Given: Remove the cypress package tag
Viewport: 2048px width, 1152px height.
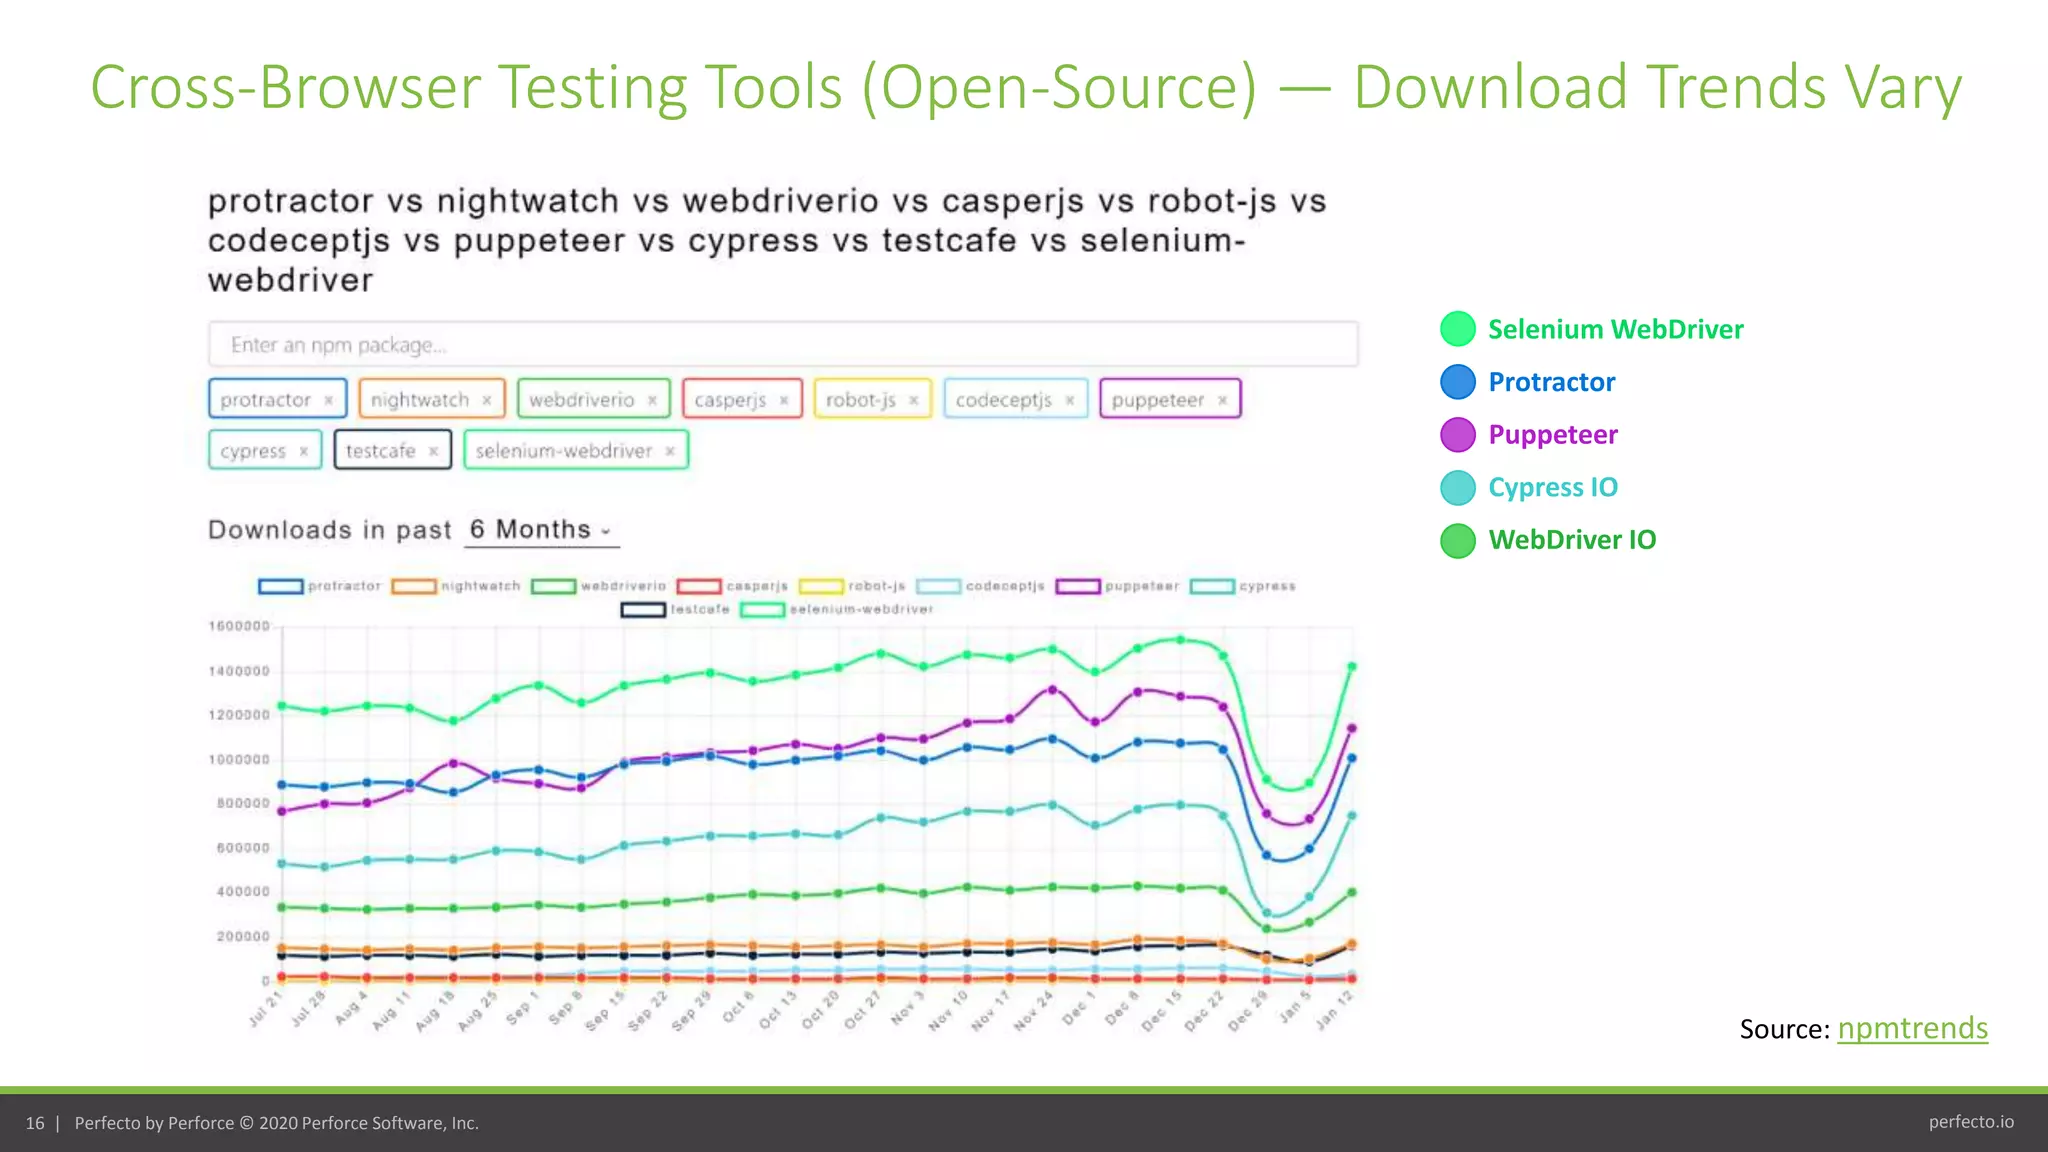Looking at the screenshot, I should click(303, 451).
